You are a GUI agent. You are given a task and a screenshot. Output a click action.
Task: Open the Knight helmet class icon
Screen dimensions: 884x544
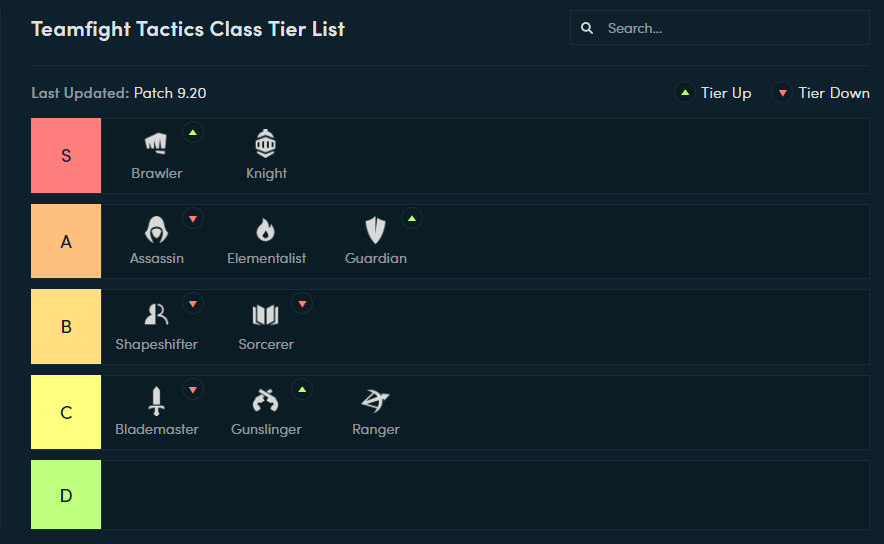[x=266, y=144]
